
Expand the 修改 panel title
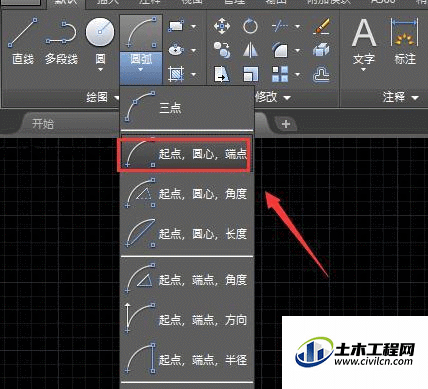273,97
